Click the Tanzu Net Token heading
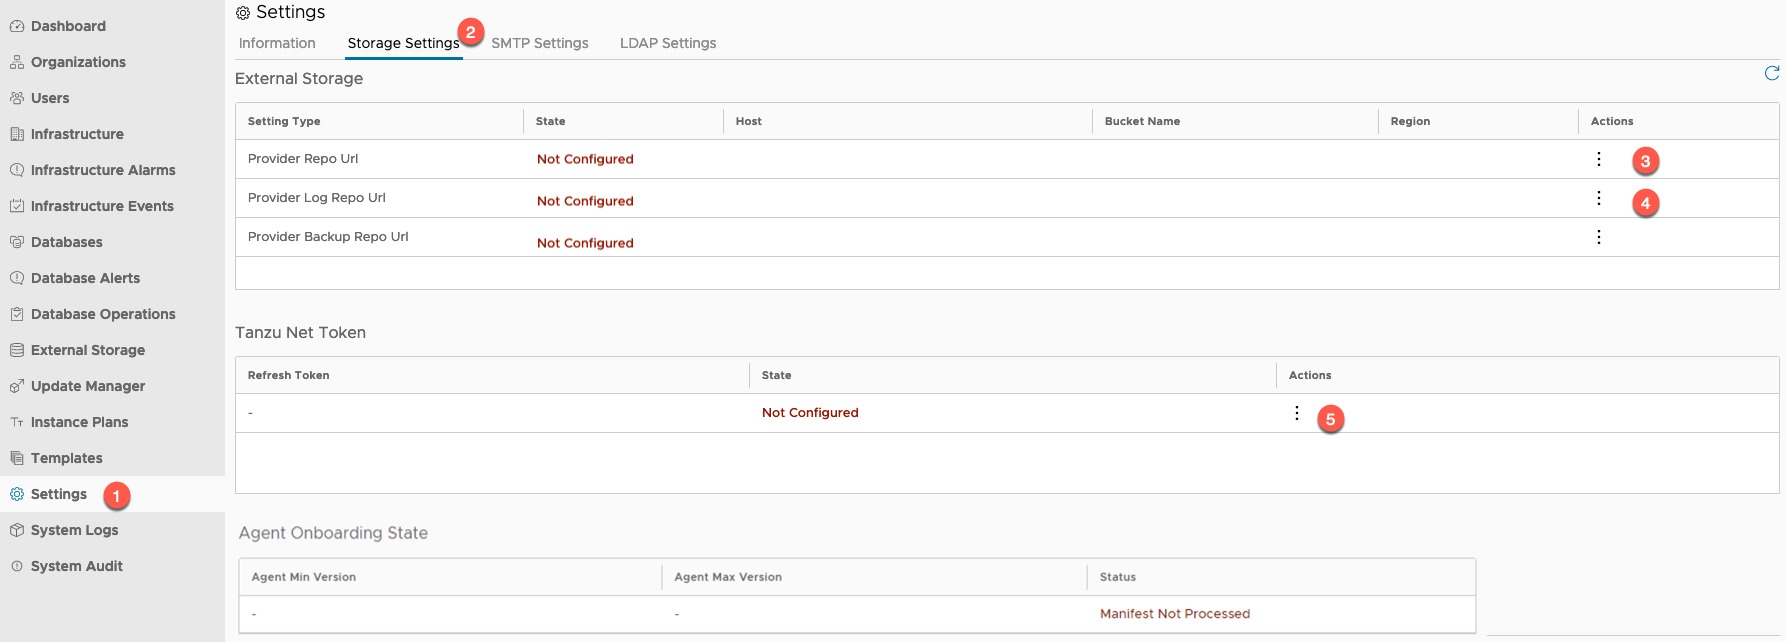The image size is (1786, 642). point(300,332)
